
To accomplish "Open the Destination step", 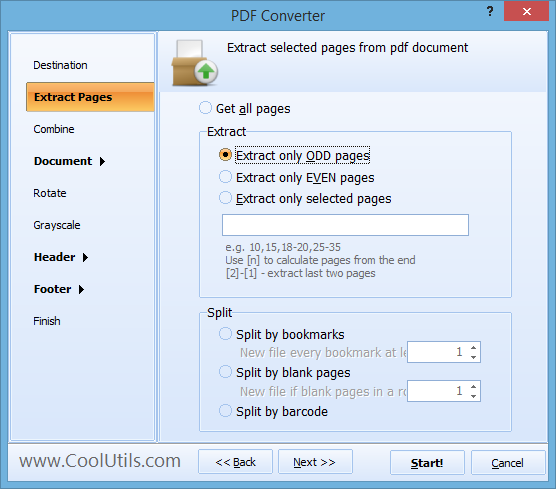I will (60, 65).
